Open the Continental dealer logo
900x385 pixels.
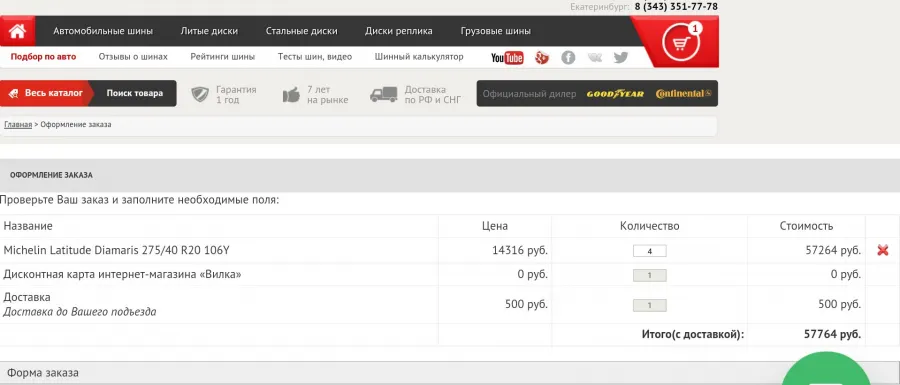pyautogui.click(x=684, y=94)
